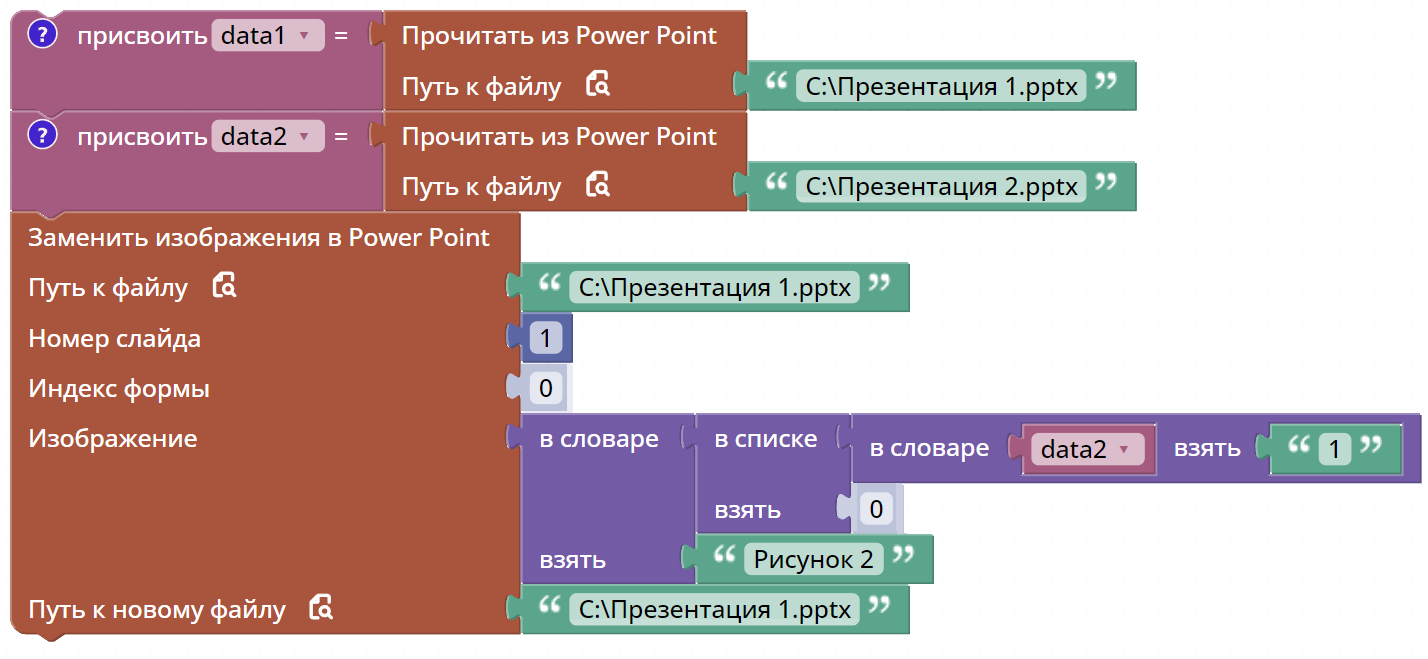1428x659 pixels.
Task: Edit text C:\Презентация 2.pptx
Action: click(941, 186)
